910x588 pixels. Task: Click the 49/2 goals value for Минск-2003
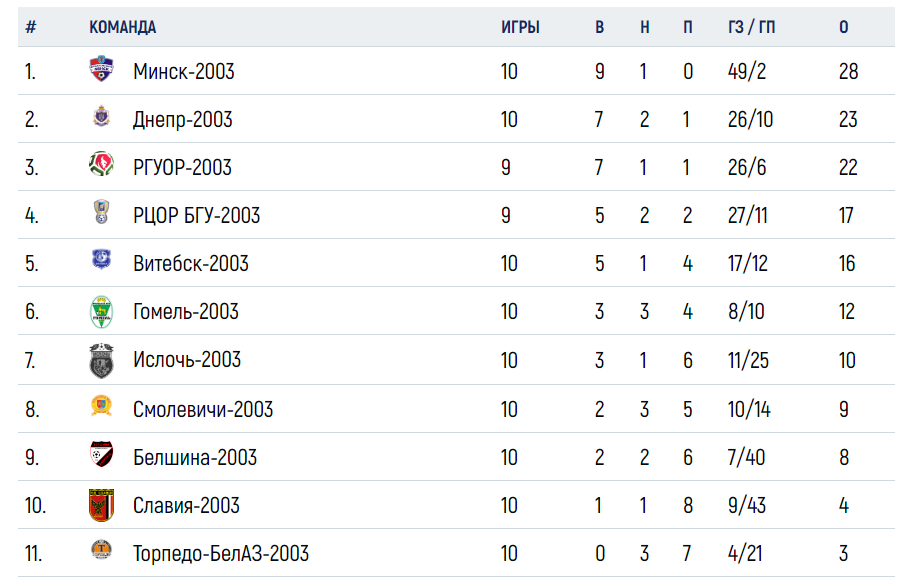click(747, 71)
